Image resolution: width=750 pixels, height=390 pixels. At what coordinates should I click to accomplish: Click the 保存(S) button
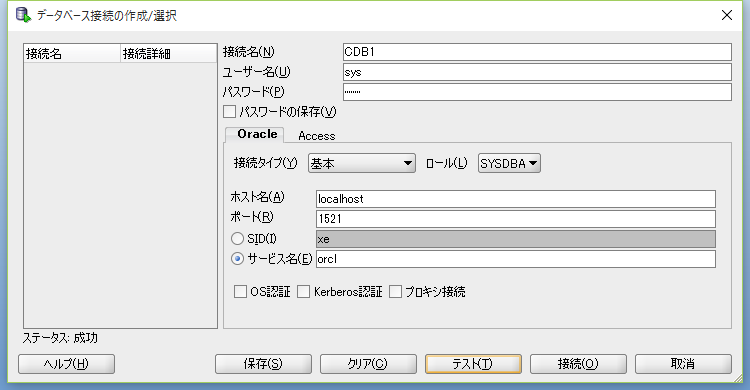(x=263, y=364)
